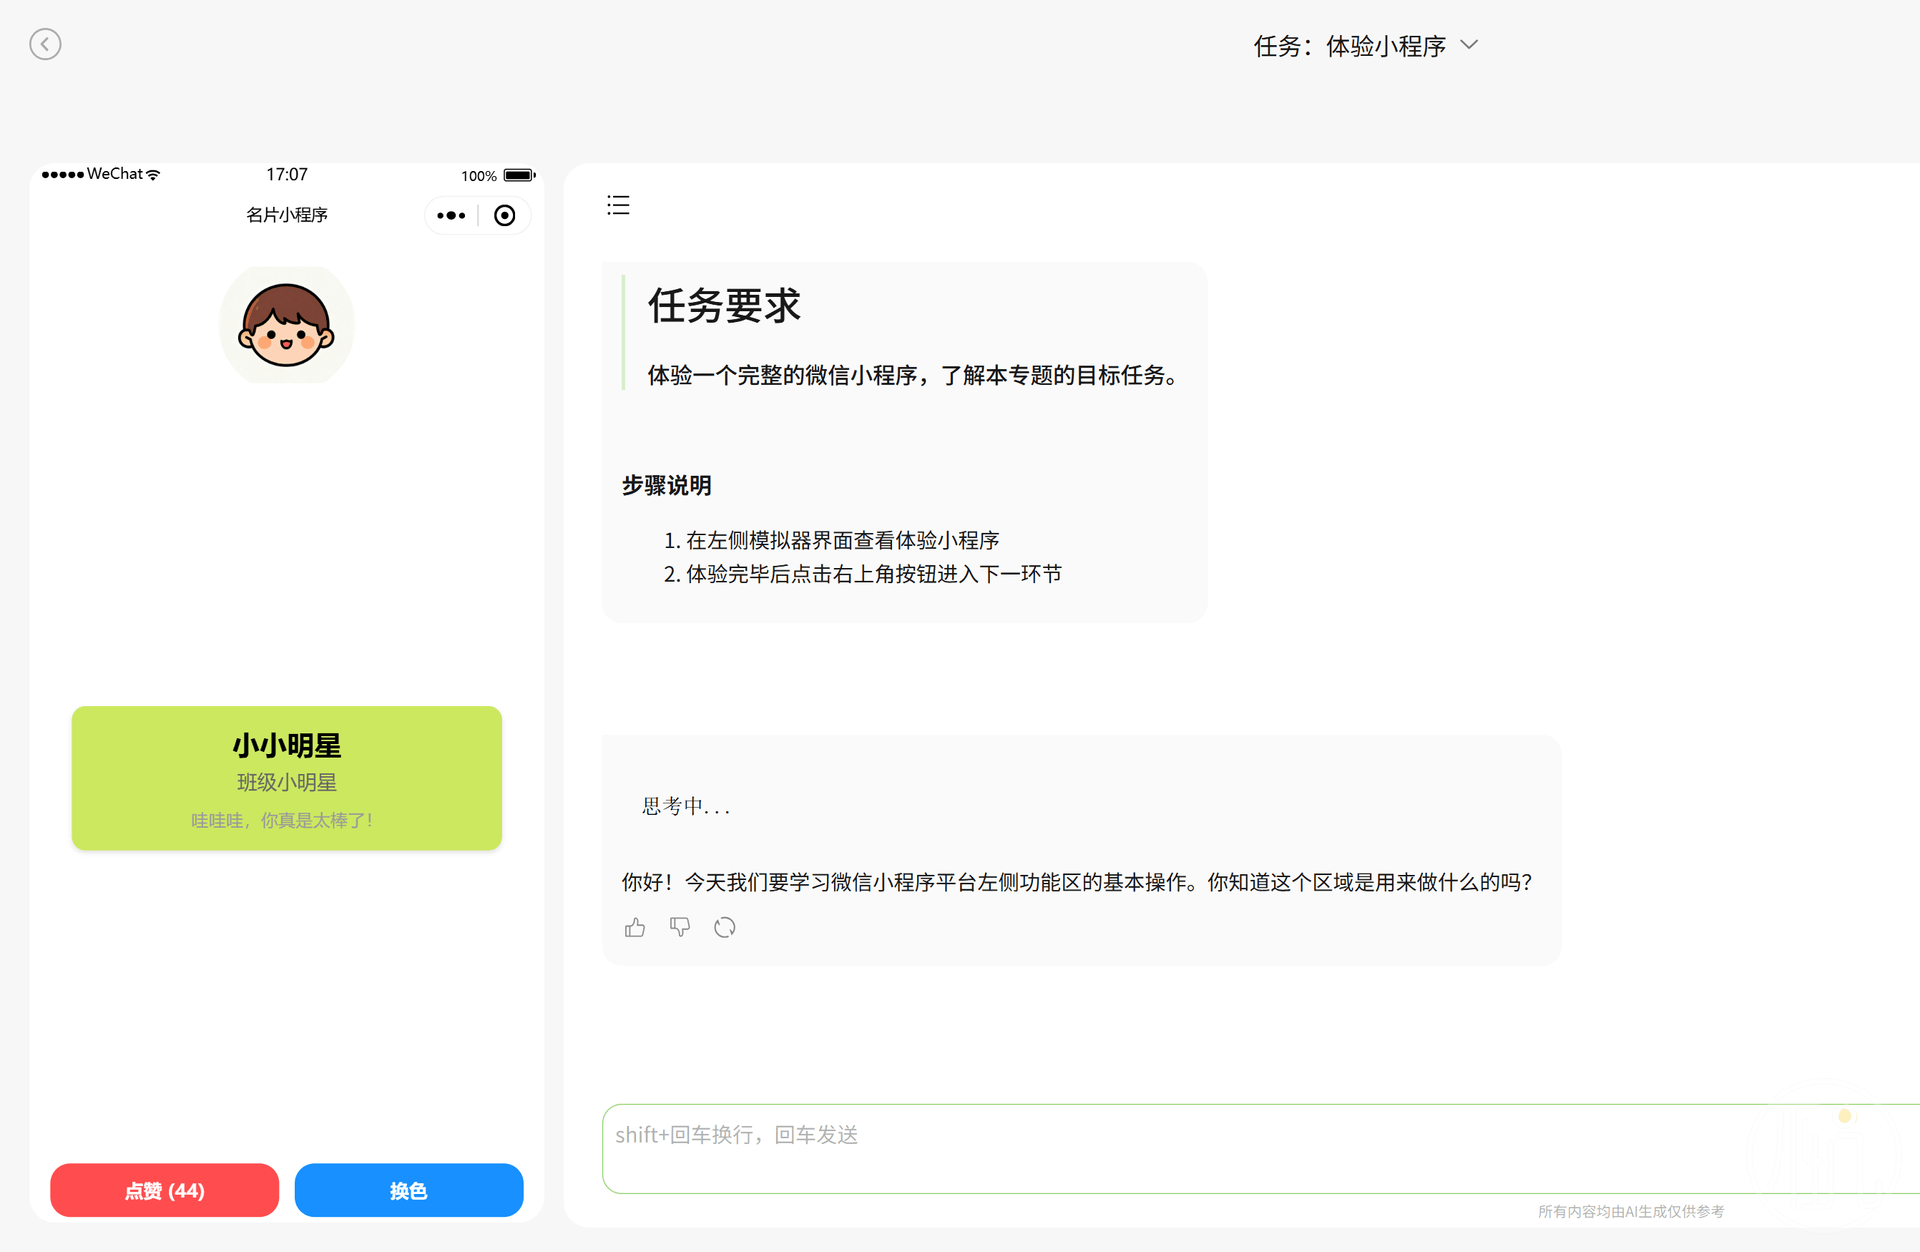1920x1252 pixels.
Task: Click the mini program three-dots menu icon
Action: point(451,215)
